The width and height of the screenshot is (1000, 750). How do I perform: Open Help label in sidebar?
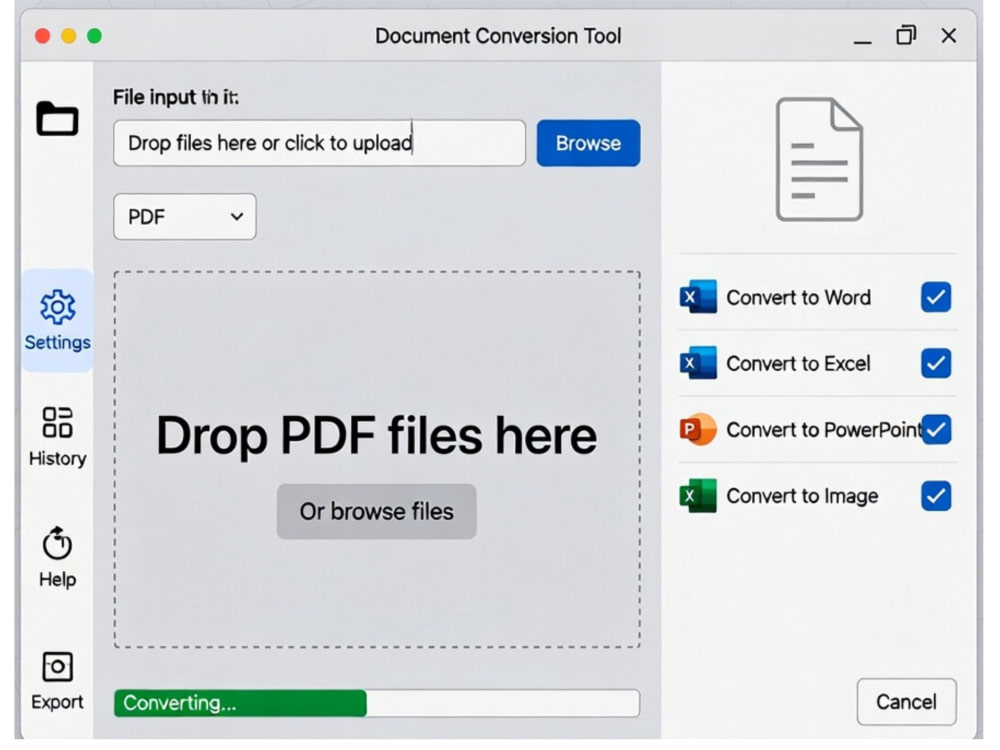pyautogui.click(x=57, y=580)
